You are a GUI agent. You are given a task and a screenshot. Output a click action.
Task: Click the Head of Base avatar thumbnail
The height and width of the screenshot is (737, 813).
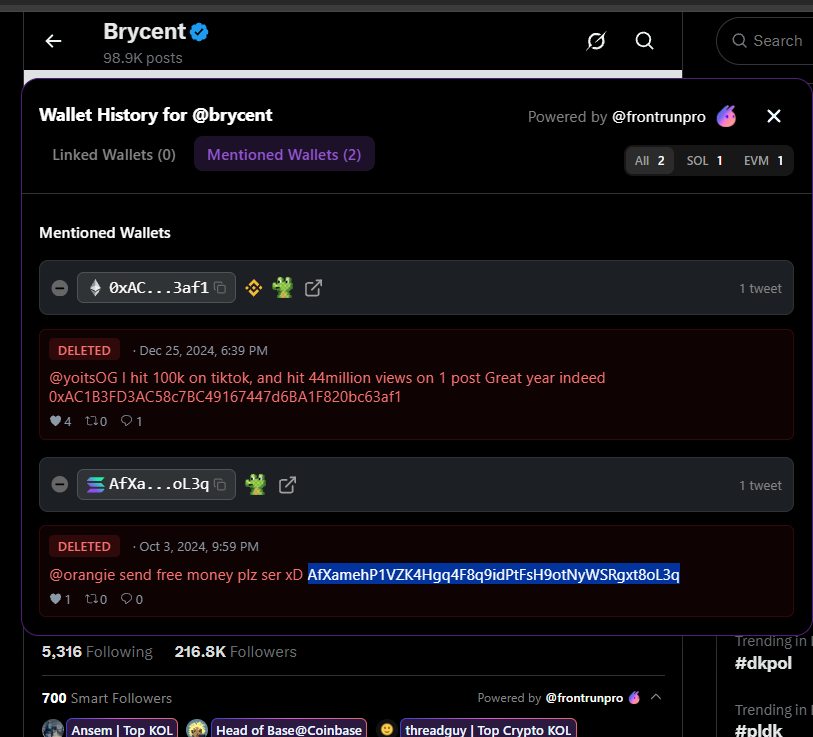pos(197,728)
